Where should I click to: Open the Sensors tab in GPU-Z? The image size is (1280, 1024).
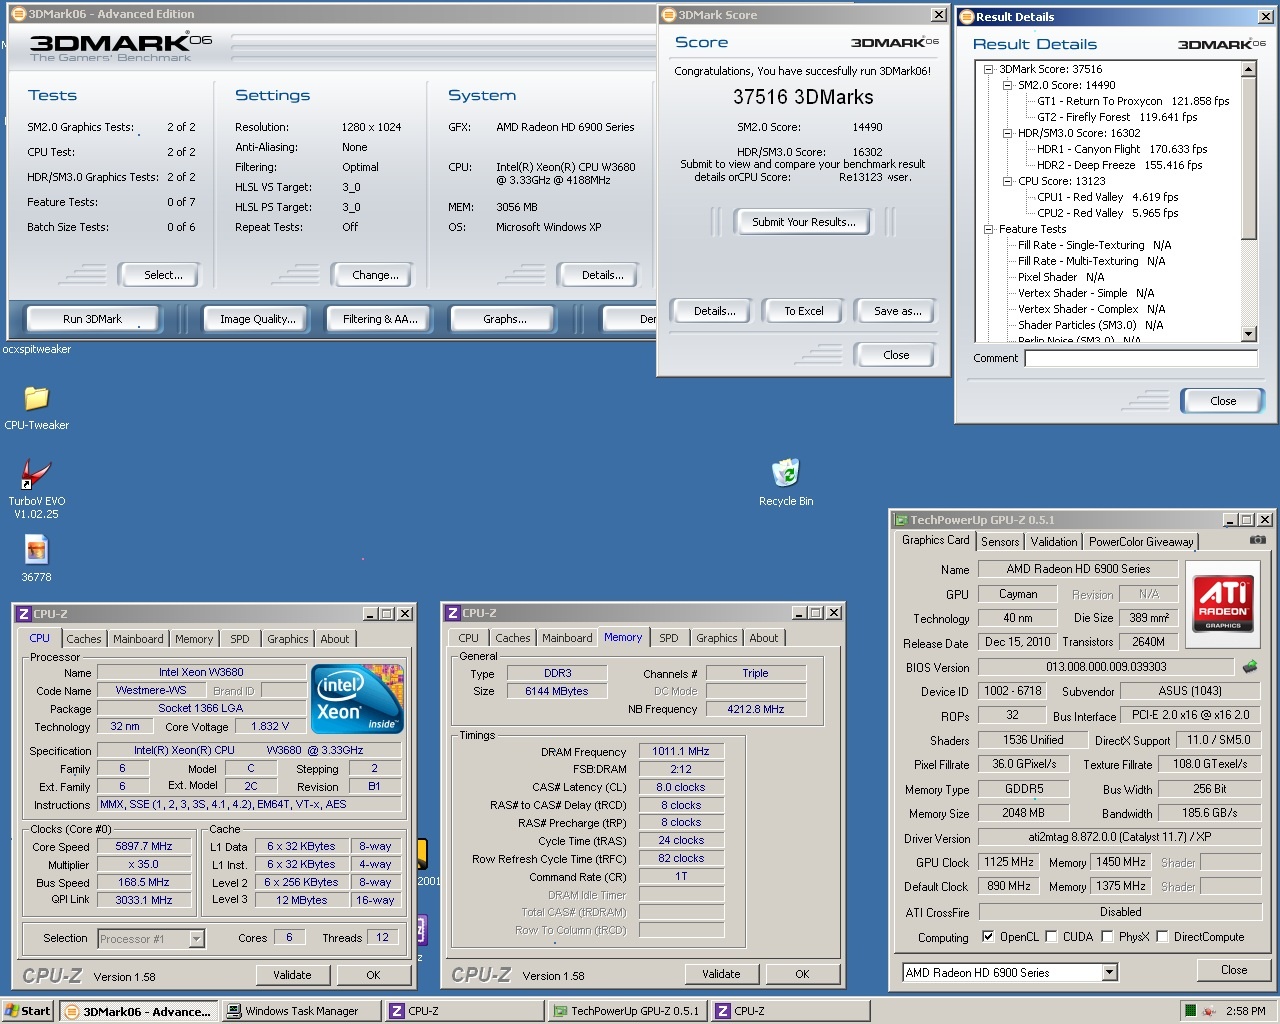pyautogui.click(x=1000, y=542)
